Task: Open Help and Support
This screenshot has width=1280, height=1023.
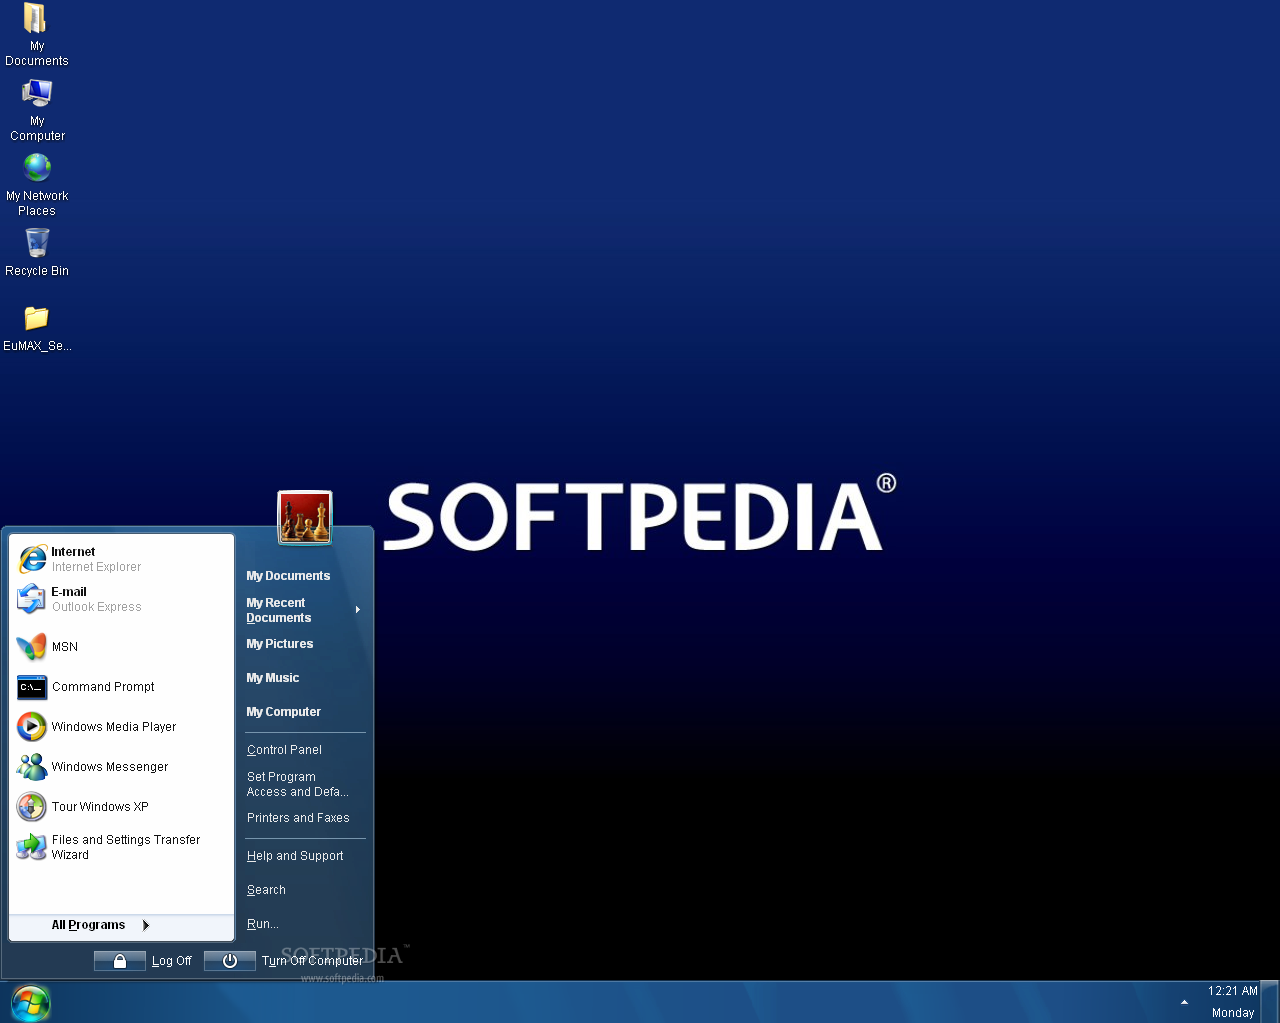Action: pos(295,856)
